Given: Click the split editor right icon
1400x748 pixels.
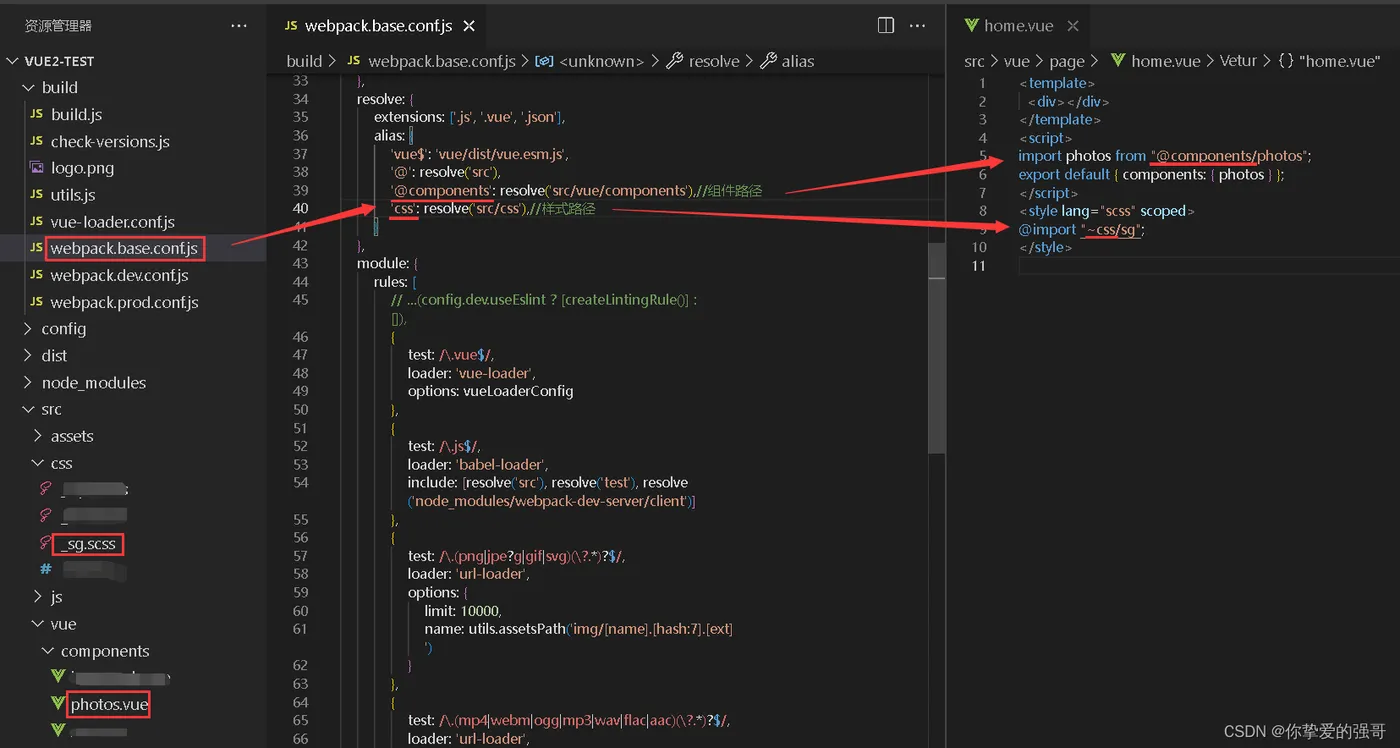Looking at the screenshot, I should 886,26.
